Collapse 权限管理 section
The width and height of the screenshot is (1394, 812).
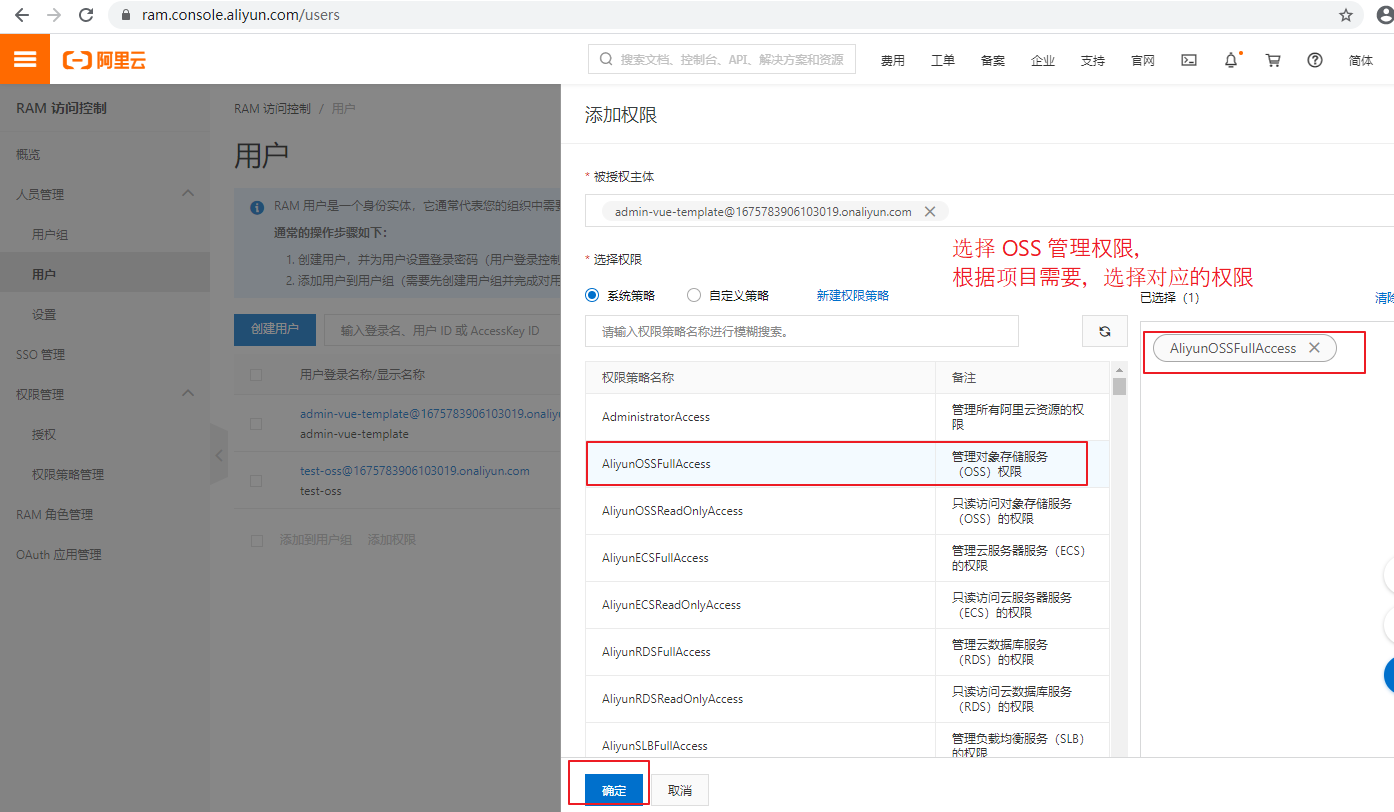coord(188,394)
